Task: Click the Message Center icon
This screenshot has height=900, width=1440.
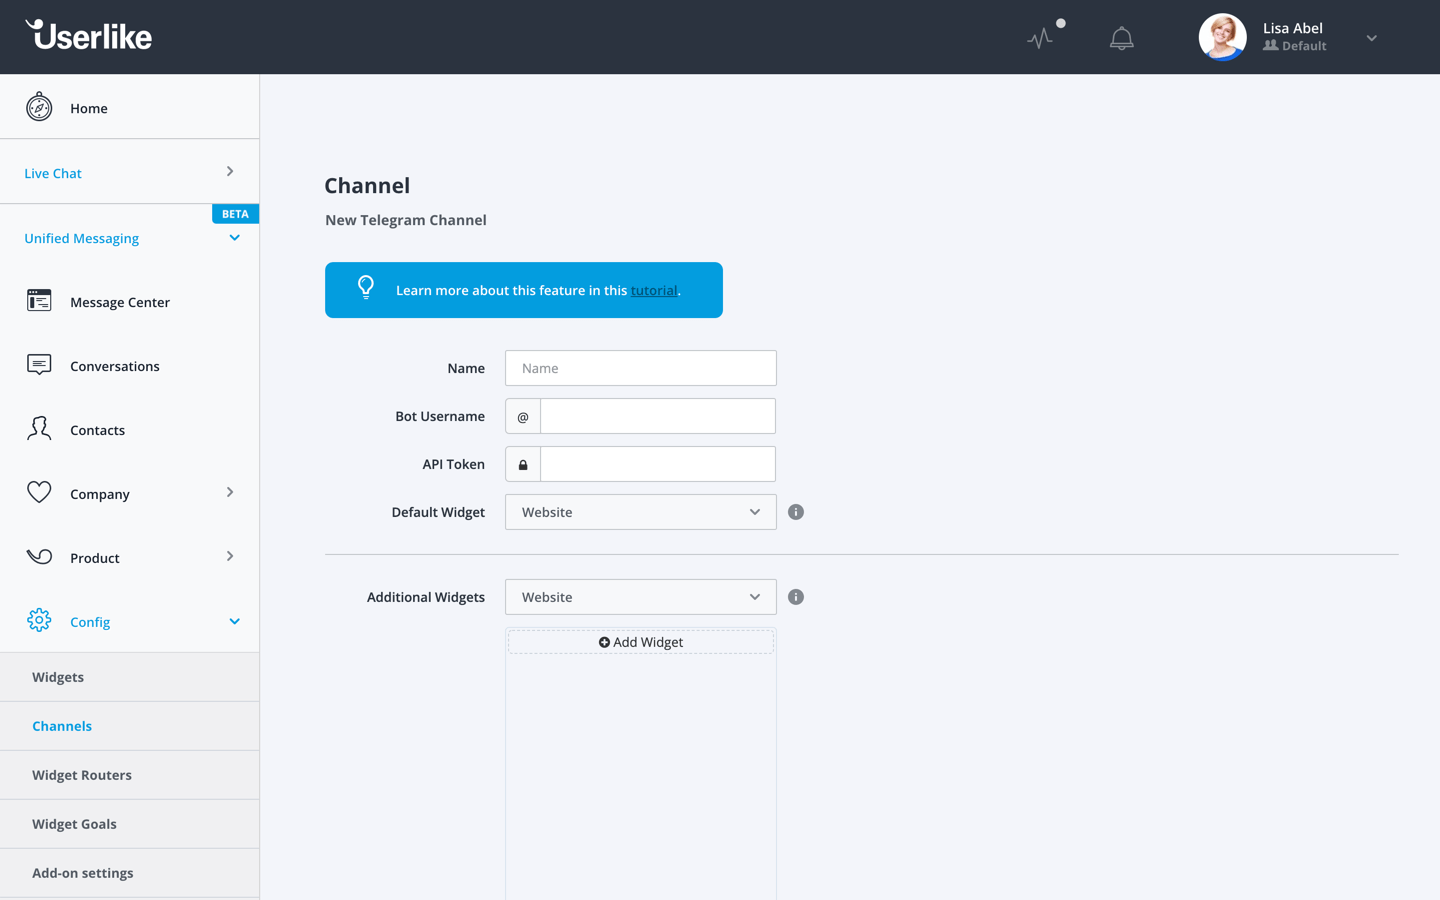Action: (39, 301)
